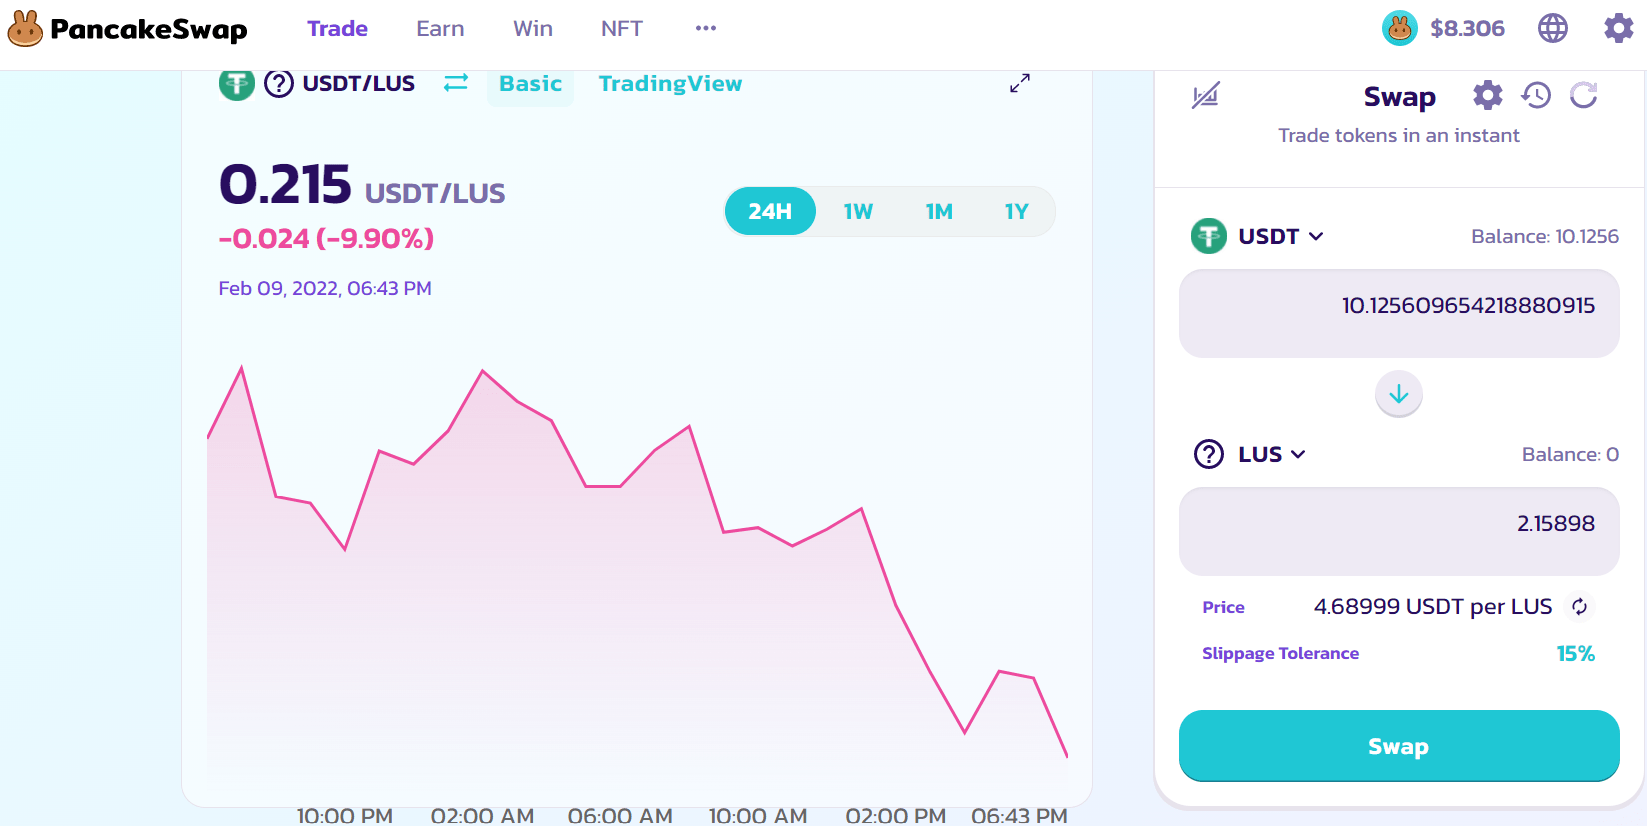This screenshot has width=1647, height=826.
Task: Refresh the swap panel
Action: click(1583, 96)
